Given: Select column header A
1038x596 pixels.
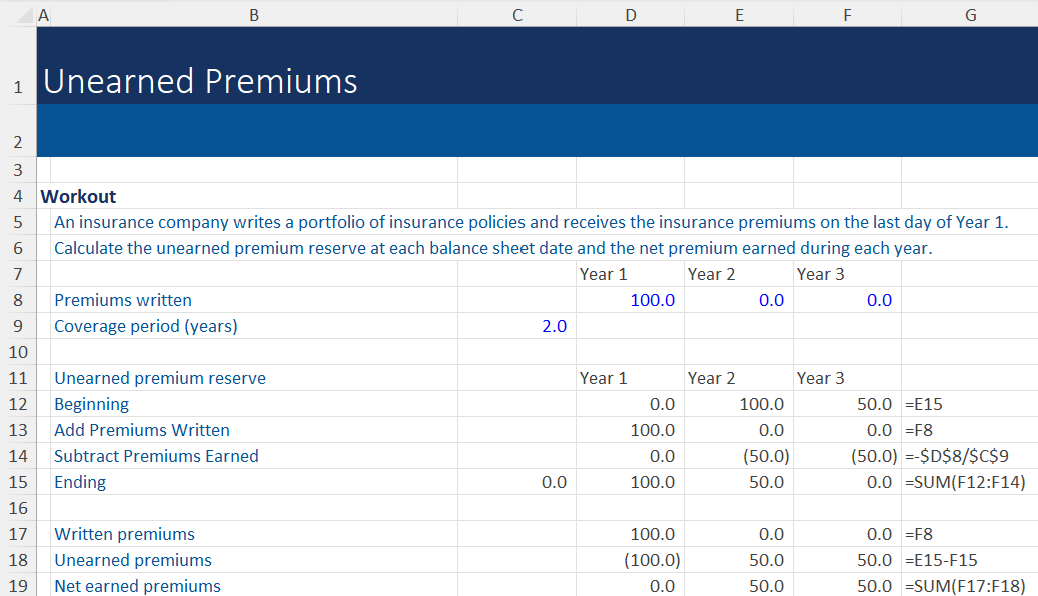Looking at the screenshot, I should pos(44,14).
